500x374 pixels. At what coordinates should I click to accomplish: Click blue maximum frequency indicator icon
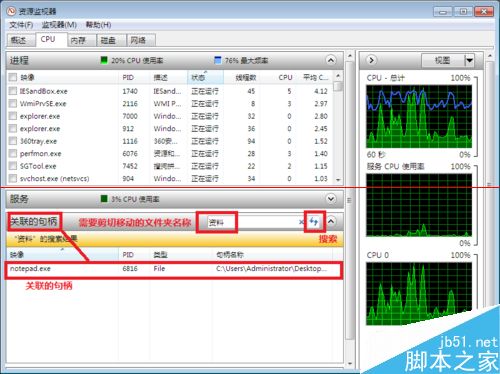coord(217,60)
